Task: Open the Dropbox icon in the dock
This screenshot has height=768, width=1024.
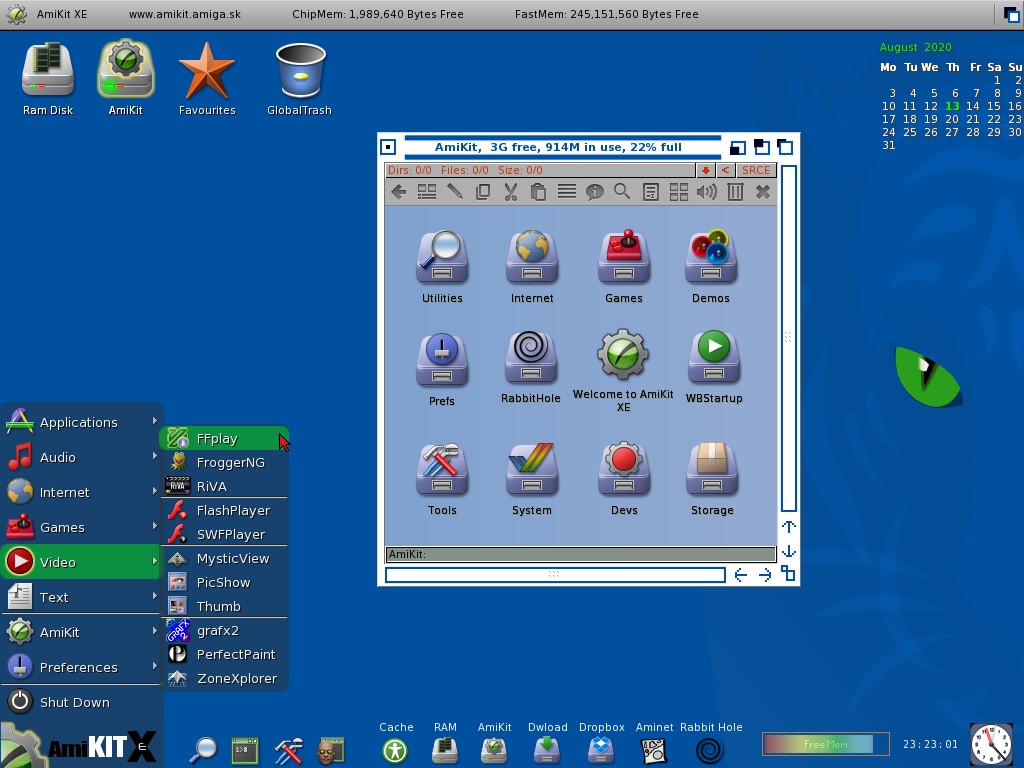Action: (x=601, y=749)
